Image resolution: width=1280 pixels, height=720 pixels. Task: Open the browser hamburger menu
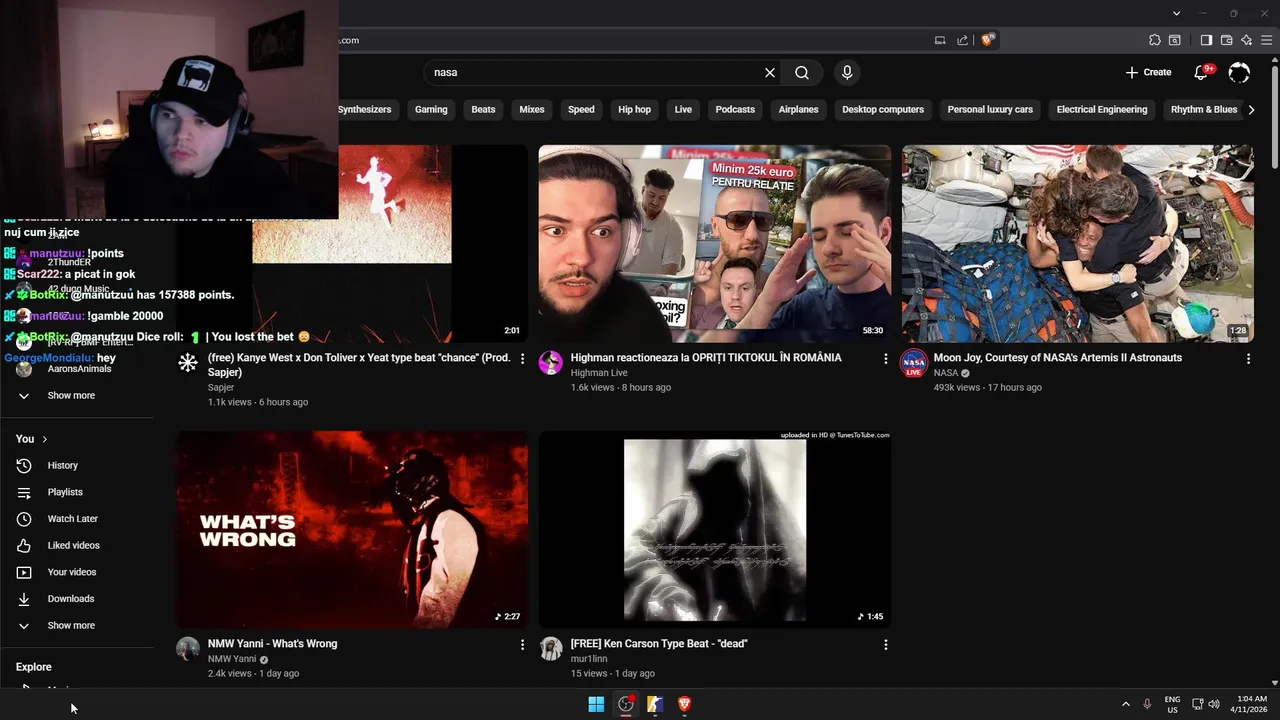[1266, 40]
